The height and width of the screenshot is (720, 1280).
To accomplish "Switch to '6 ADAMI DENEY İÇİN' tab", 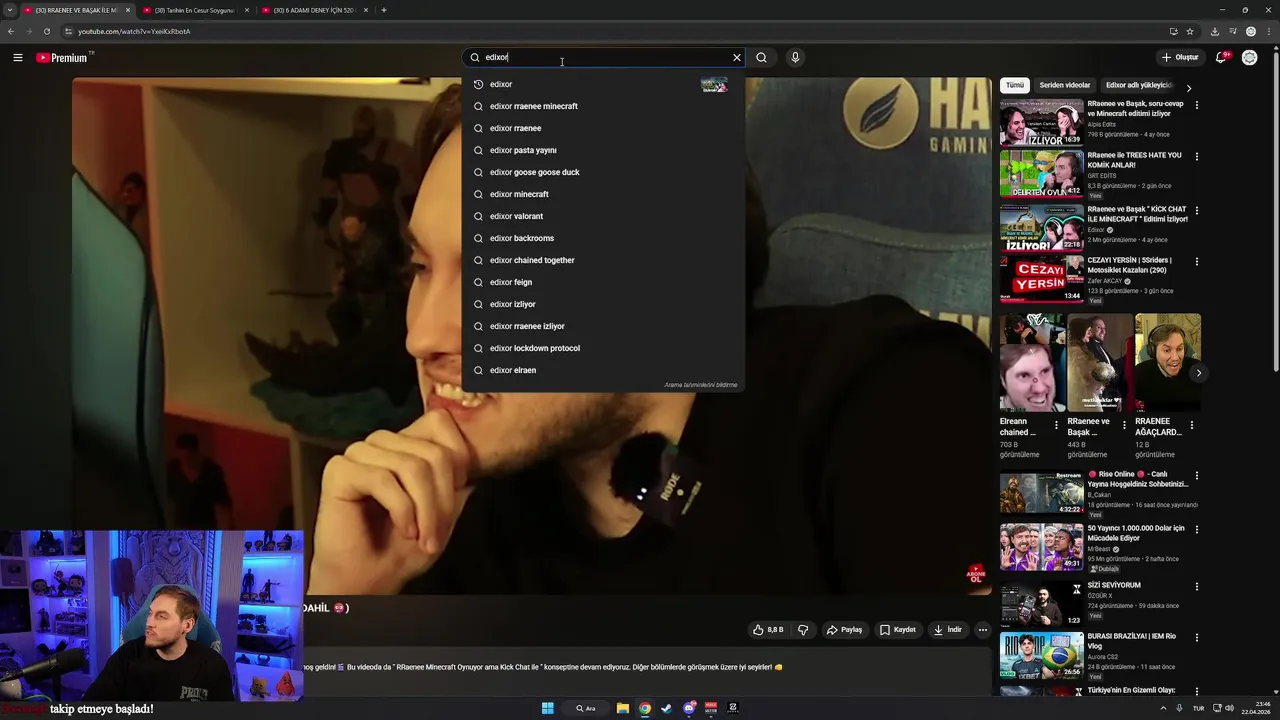I will (x=314, y=10).
